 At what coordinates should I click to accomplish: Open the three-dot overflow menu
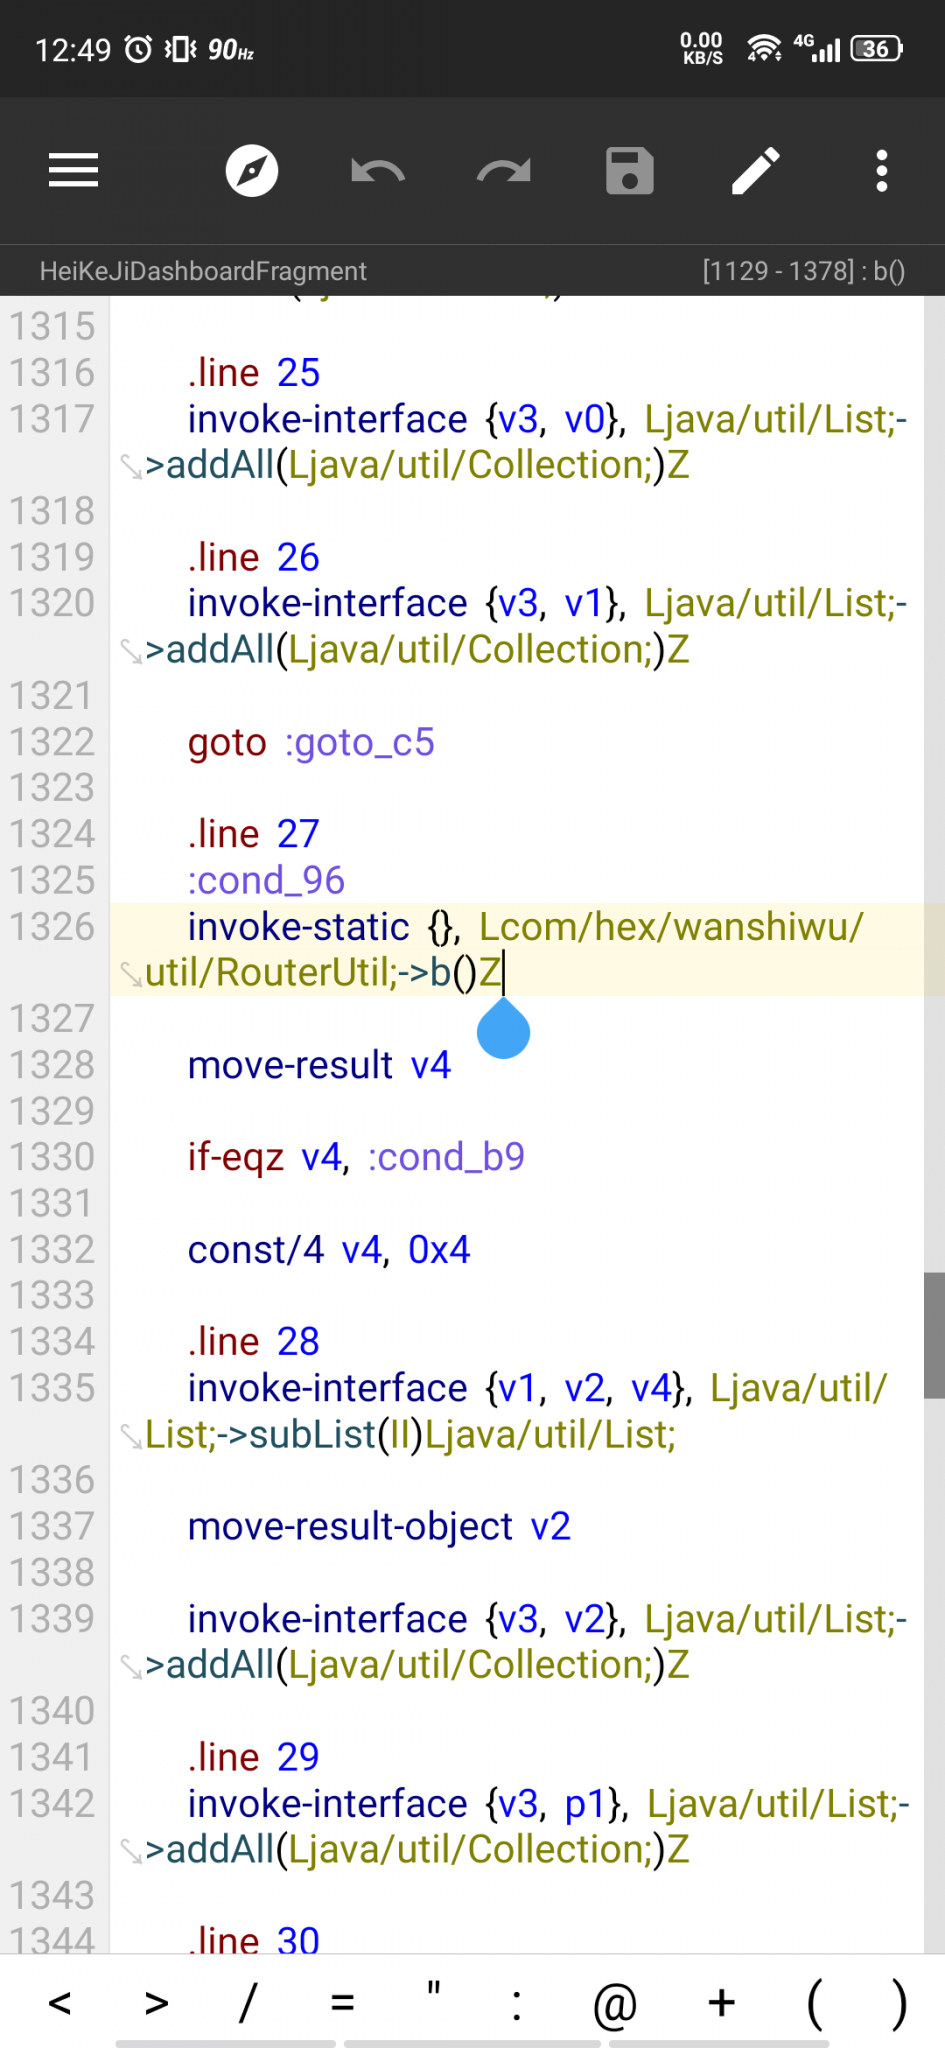(x=881, y=171)
